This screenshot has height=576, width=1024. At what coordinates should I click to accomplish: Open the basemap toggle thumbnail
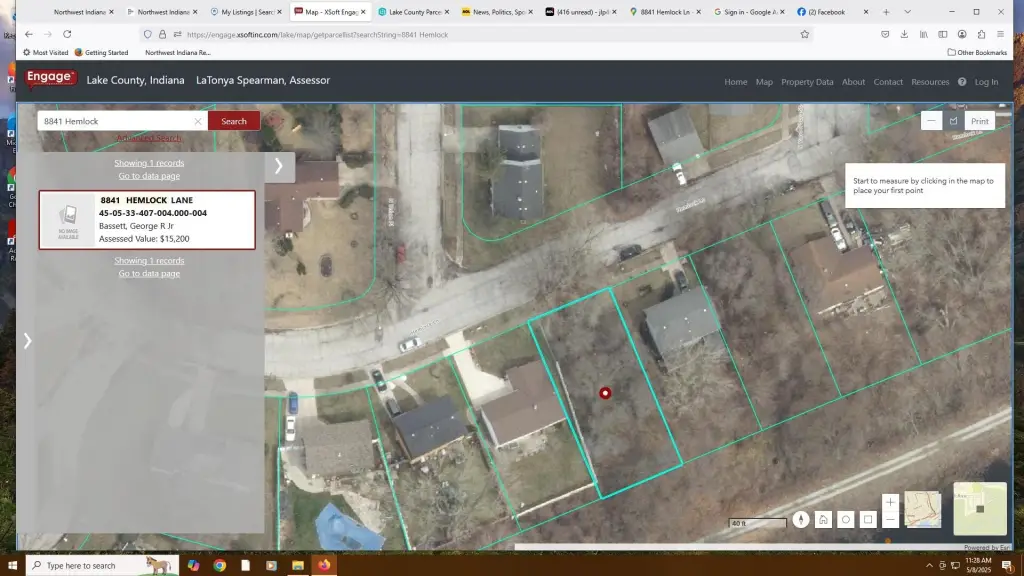pos(922,510)
